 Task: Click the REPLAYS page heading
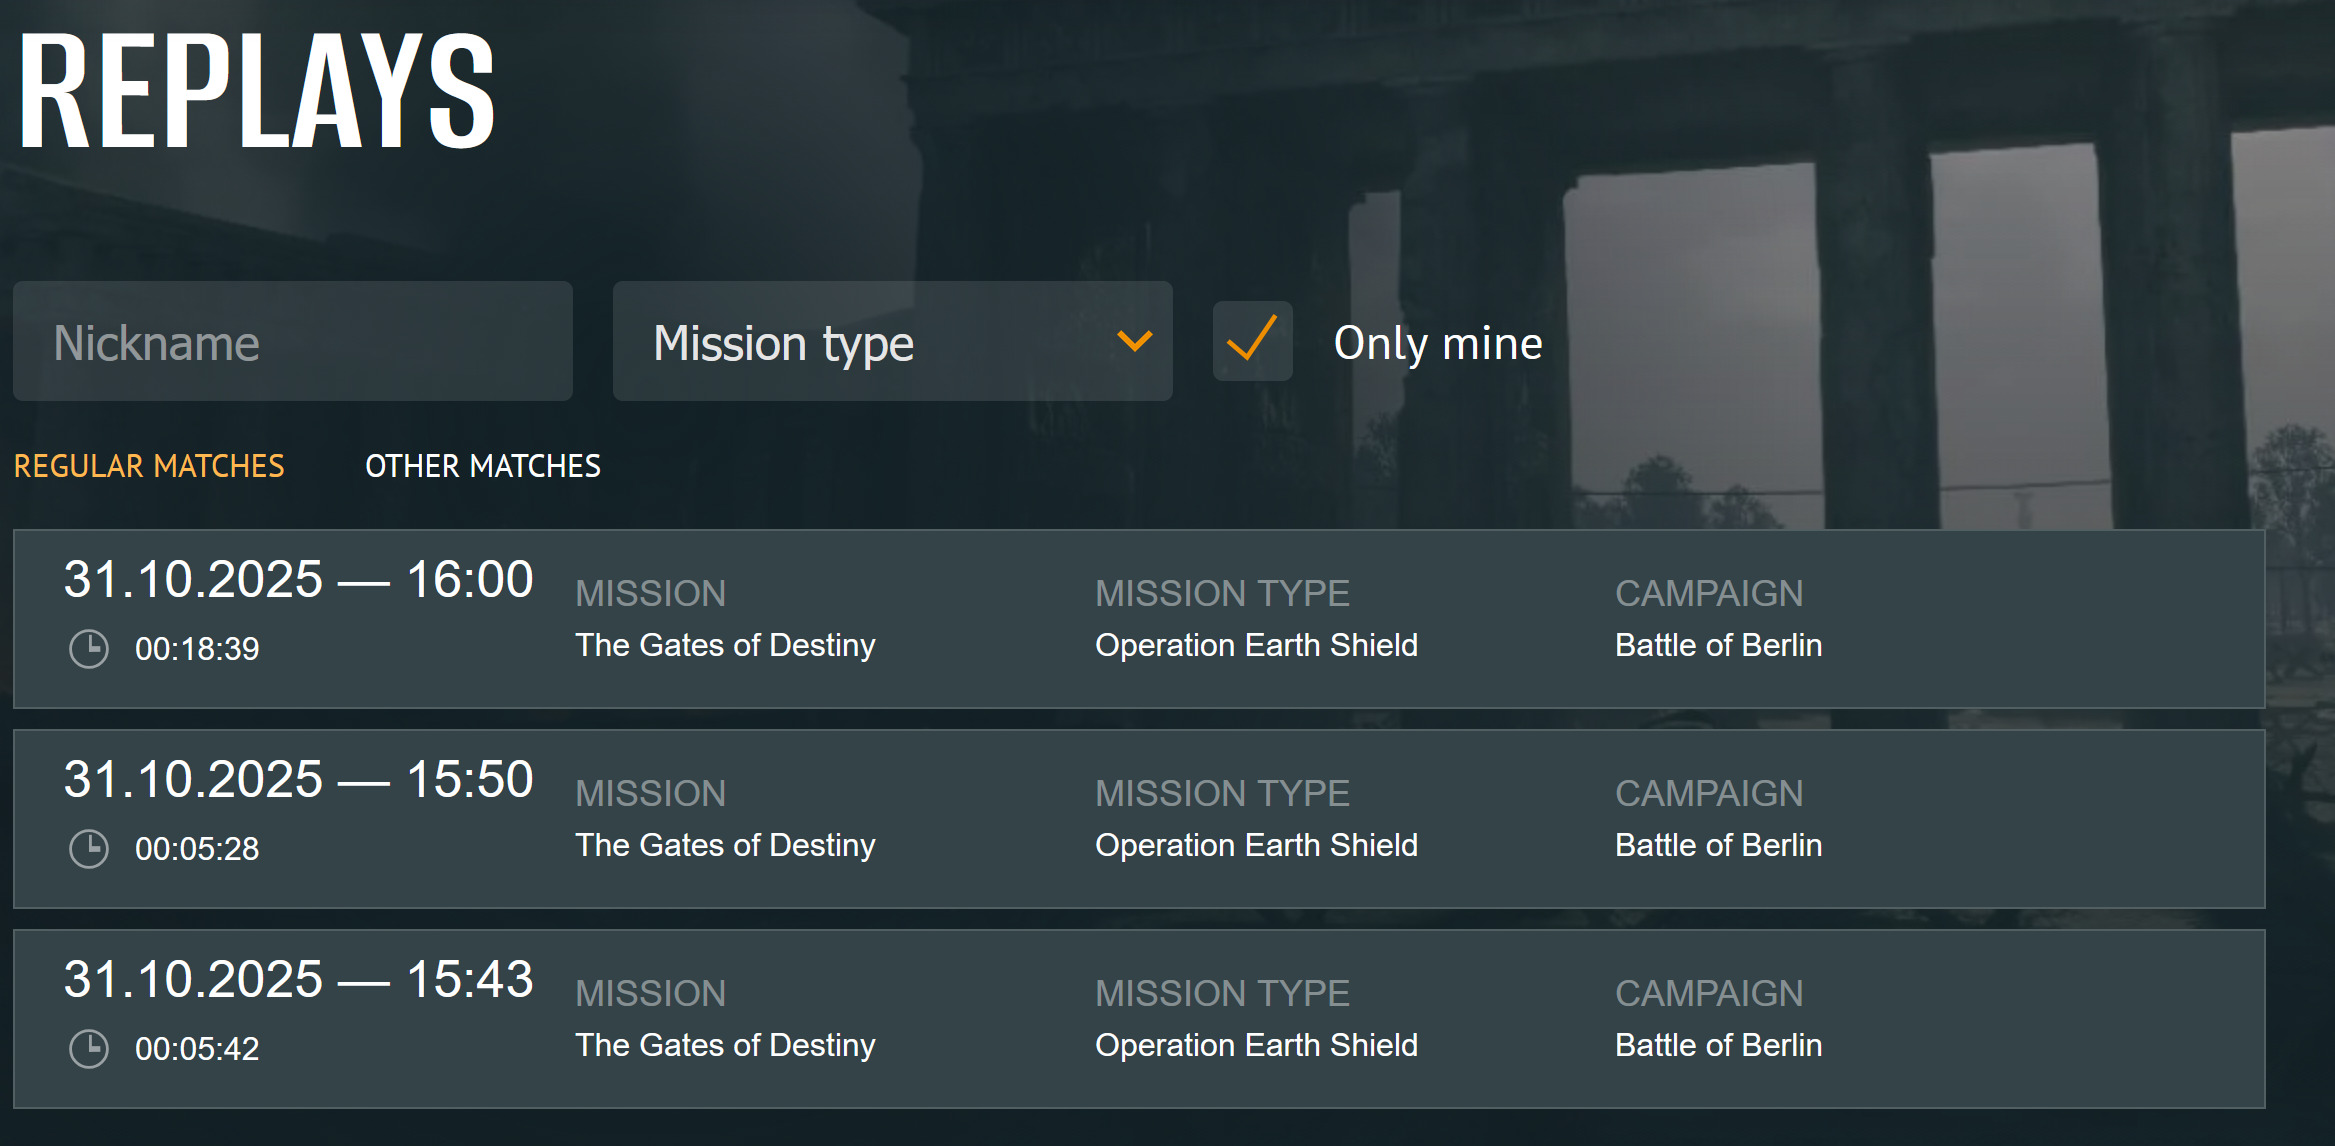[x=256, y=90]
